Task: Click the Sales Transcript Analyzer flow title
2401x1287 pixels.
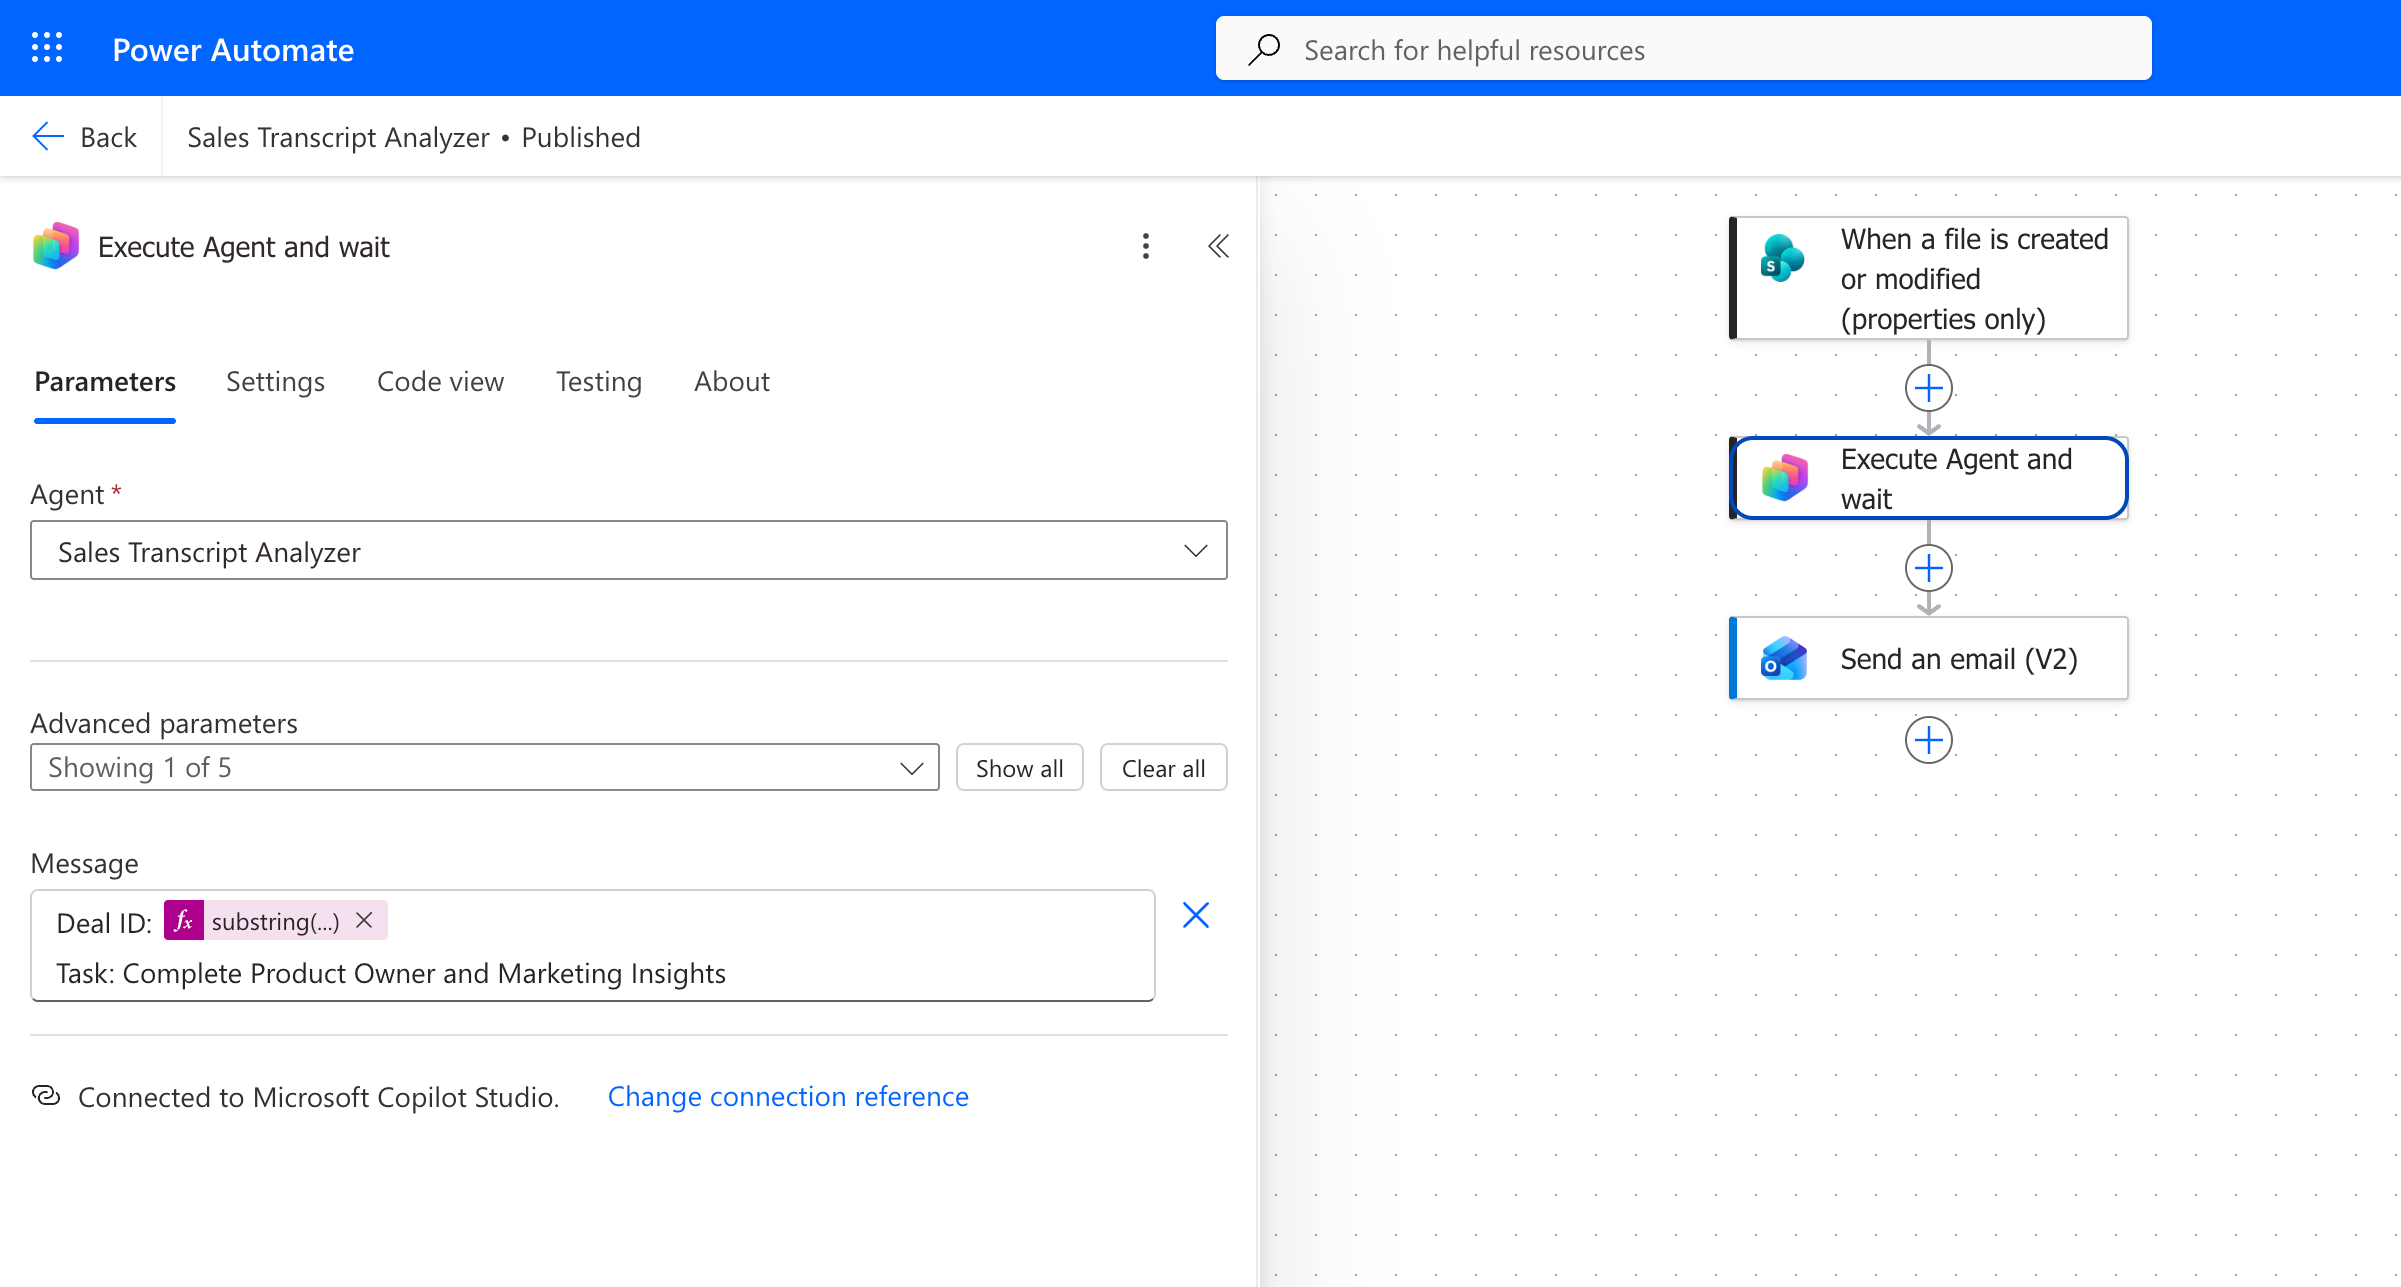Action: tap(338, 137)
